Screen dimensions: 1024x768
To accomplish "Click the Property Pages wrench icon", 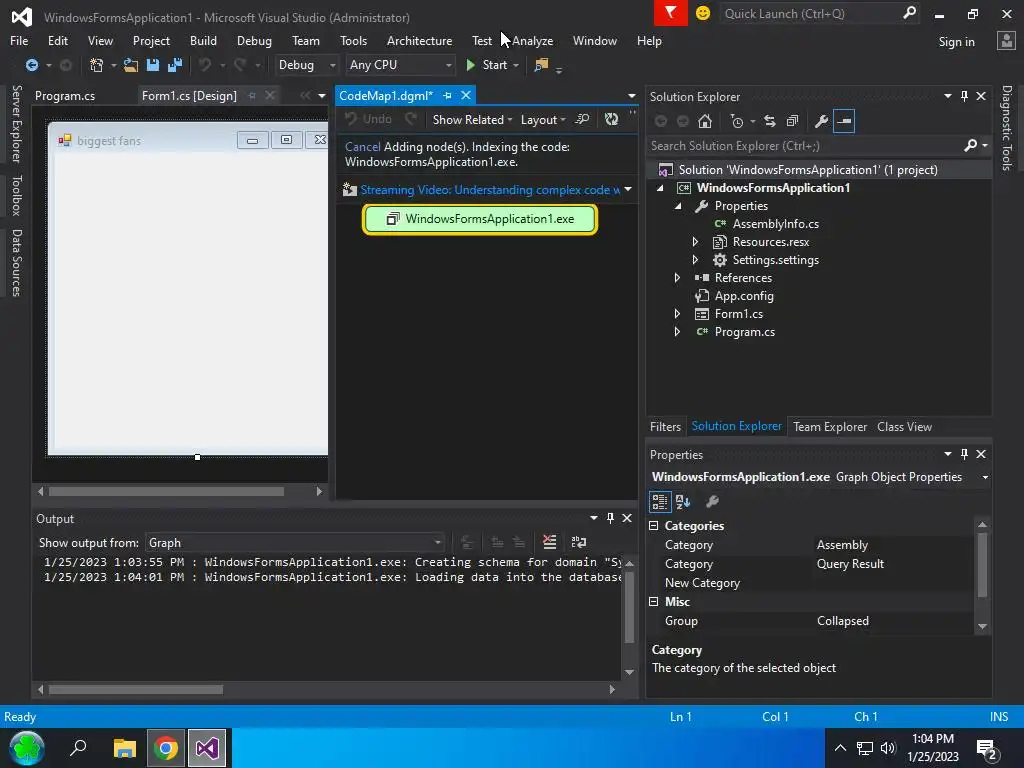I will coord(712,502).
